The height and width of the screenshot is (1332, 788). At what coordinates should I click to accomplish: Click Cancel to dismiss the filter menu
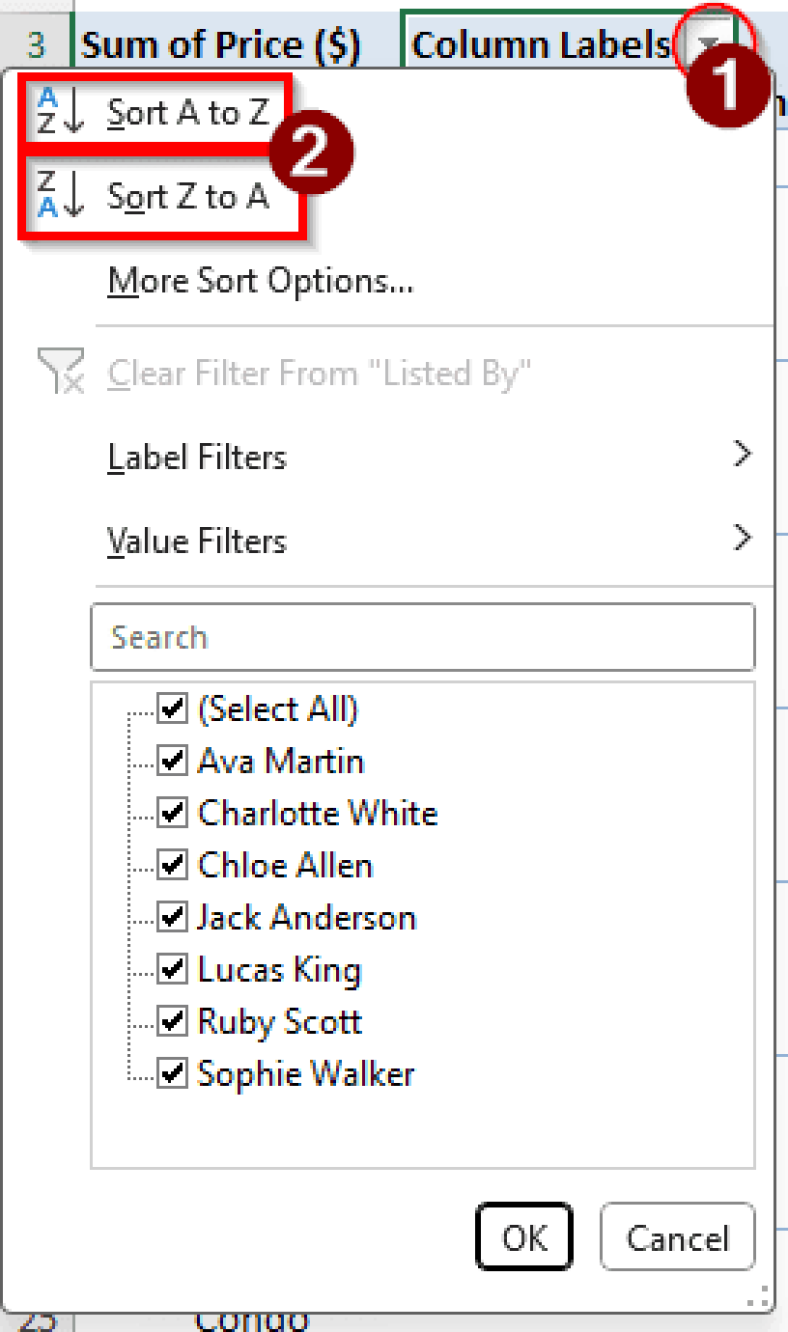pyautogui.click(x=677, y=1237)
